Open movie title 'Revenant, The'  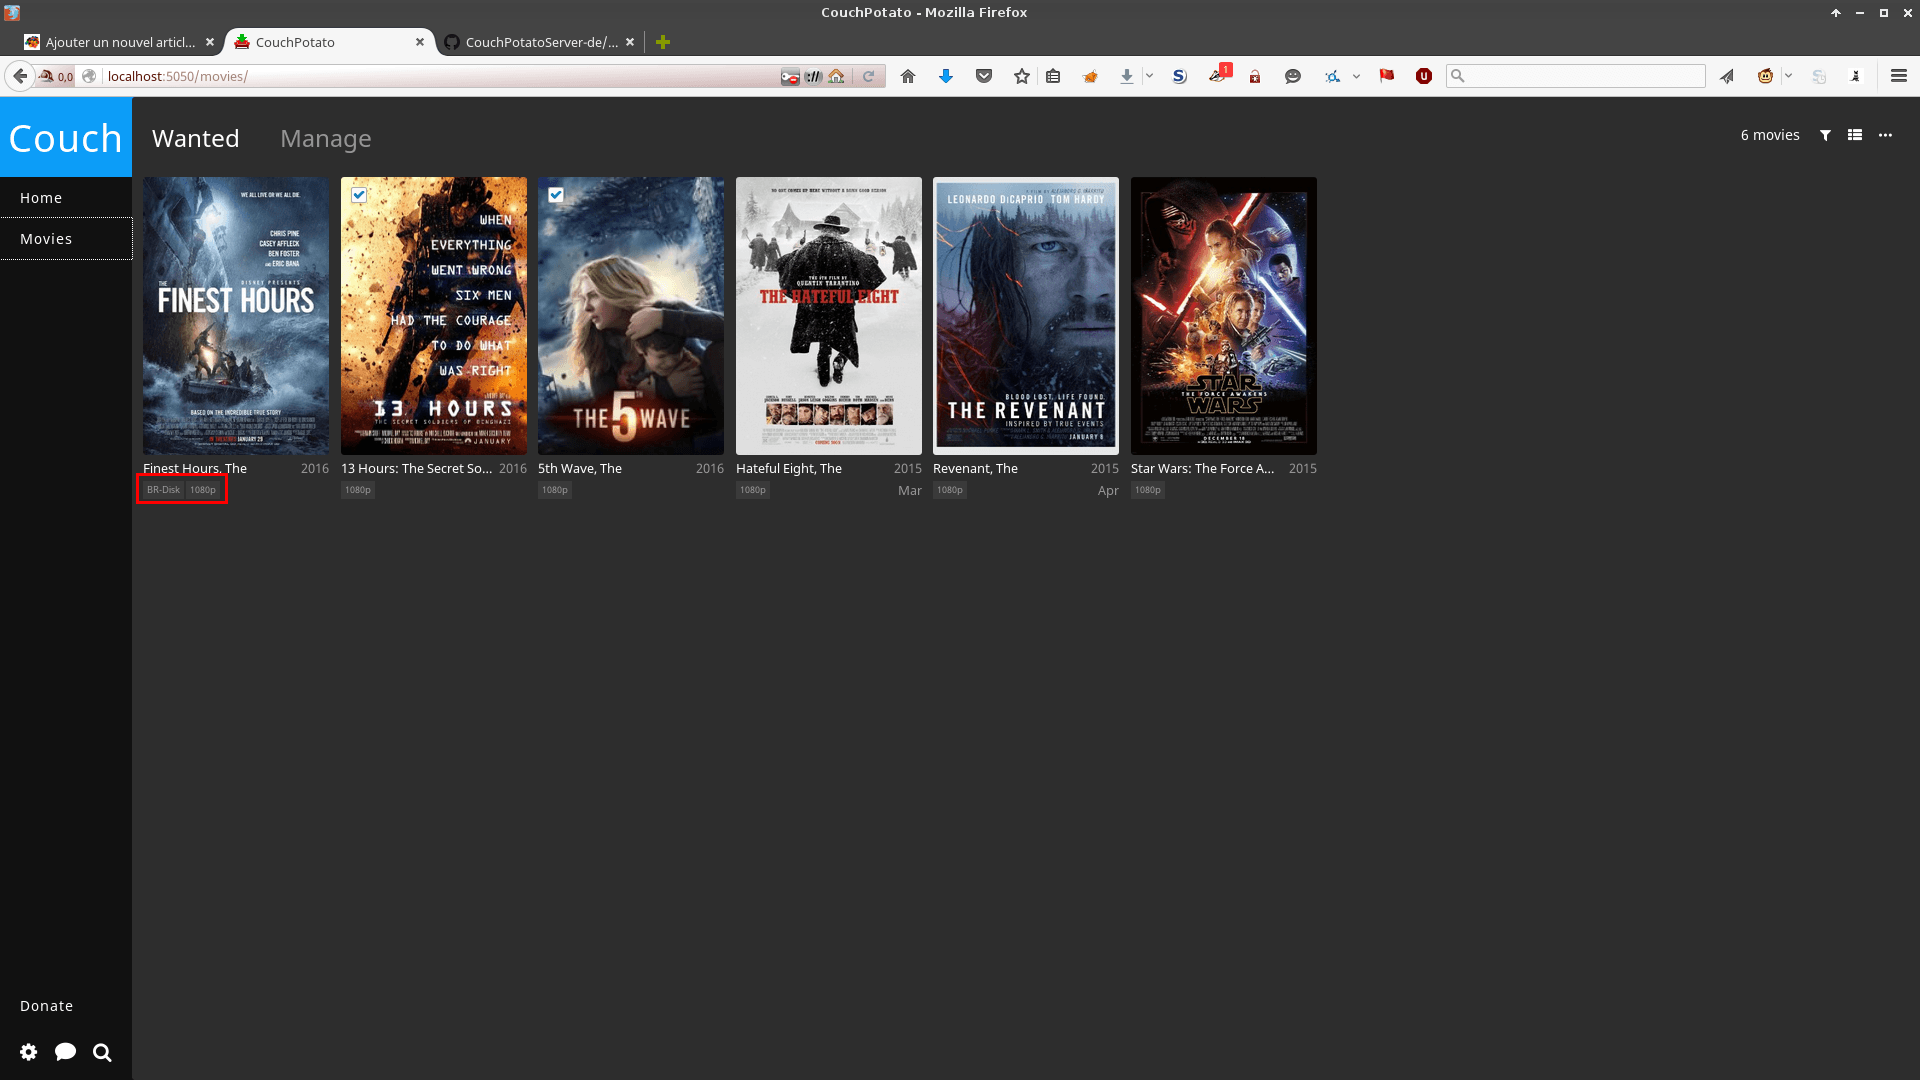[975, 468]
